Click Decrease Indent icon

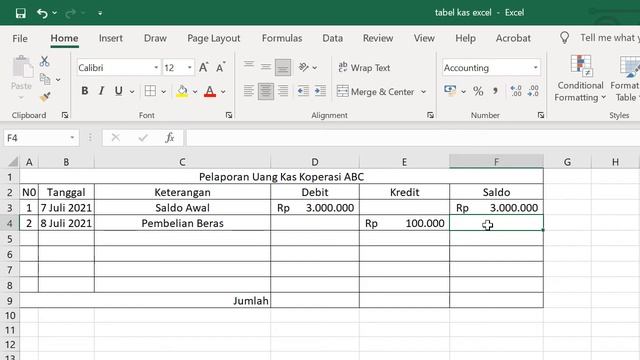(303, 91)
